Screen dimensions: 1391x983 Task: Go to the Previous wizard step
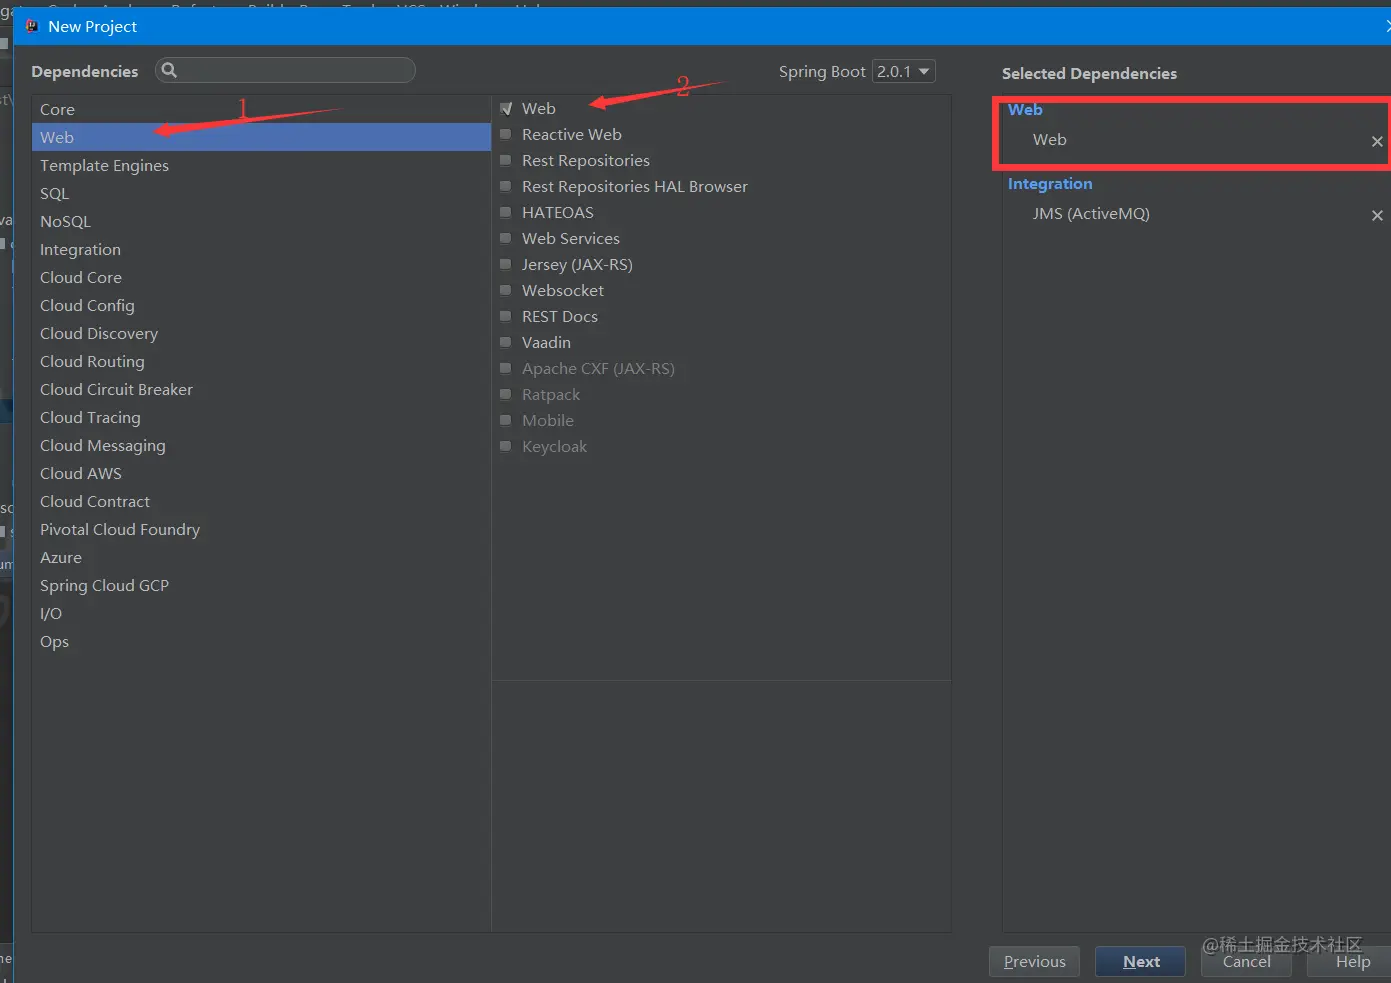[x=1034, y=961]
